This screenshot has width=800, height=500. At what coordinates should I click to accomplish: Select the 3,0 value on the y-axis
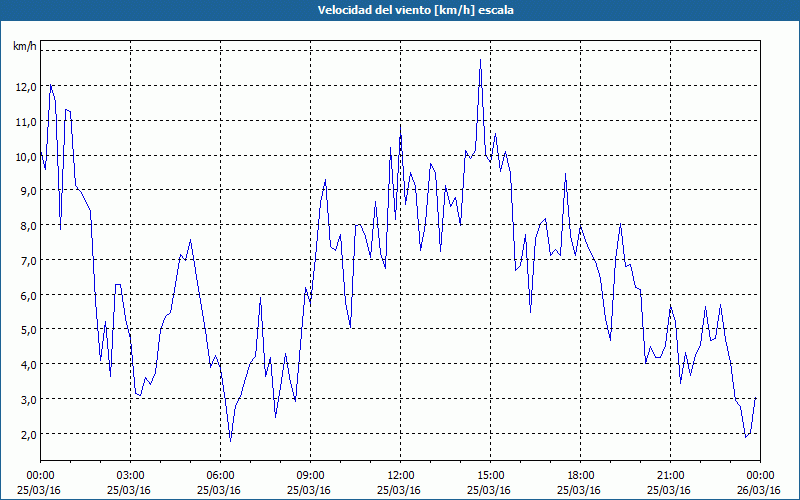tap(28, 399)
